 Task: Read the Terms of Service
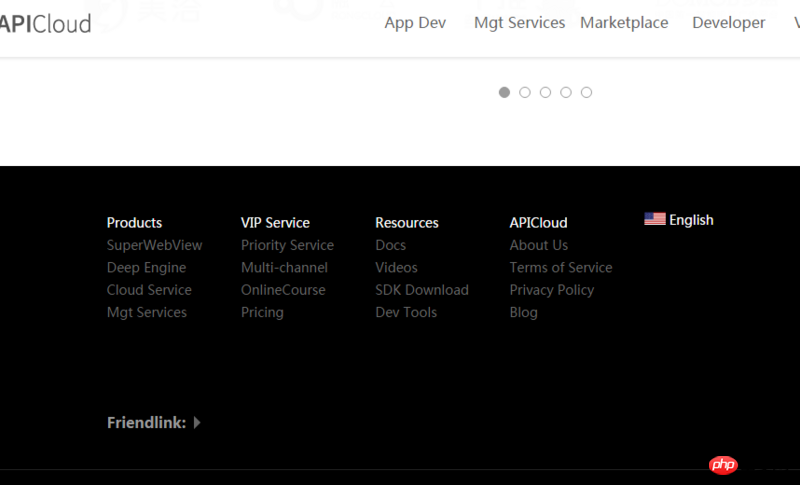coord(561,267)
